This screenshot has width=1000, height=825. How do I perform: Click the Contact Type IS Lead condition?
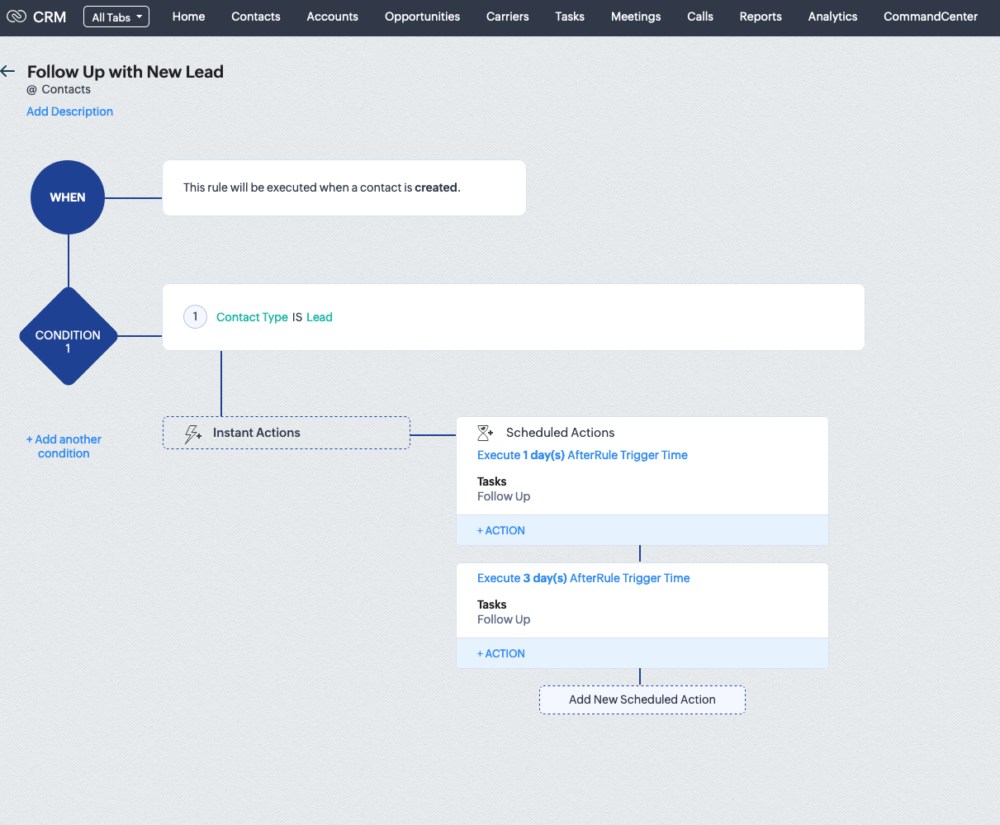(274, 317)
